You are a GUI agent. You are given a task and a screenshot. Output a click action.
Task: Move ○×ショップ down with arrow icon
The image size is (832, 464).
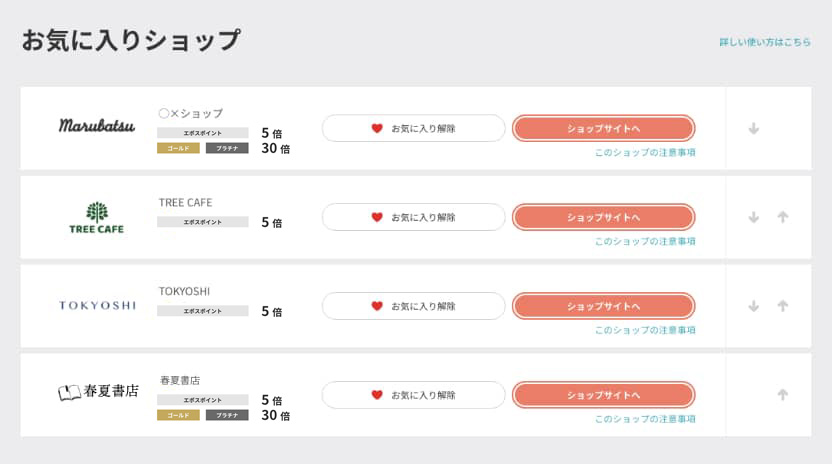(754, 128)
